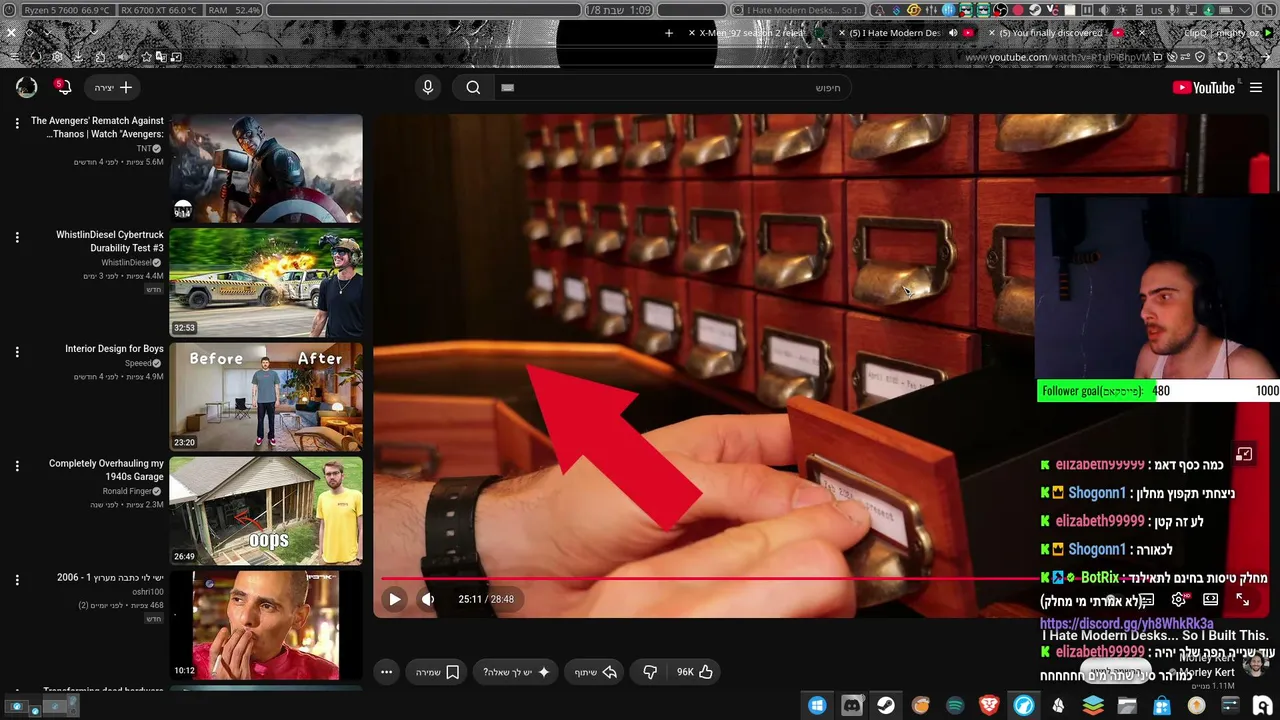Mute audio on I Hate Modern Desks tab
The image size is (1280, 720).
click(953, 33)
